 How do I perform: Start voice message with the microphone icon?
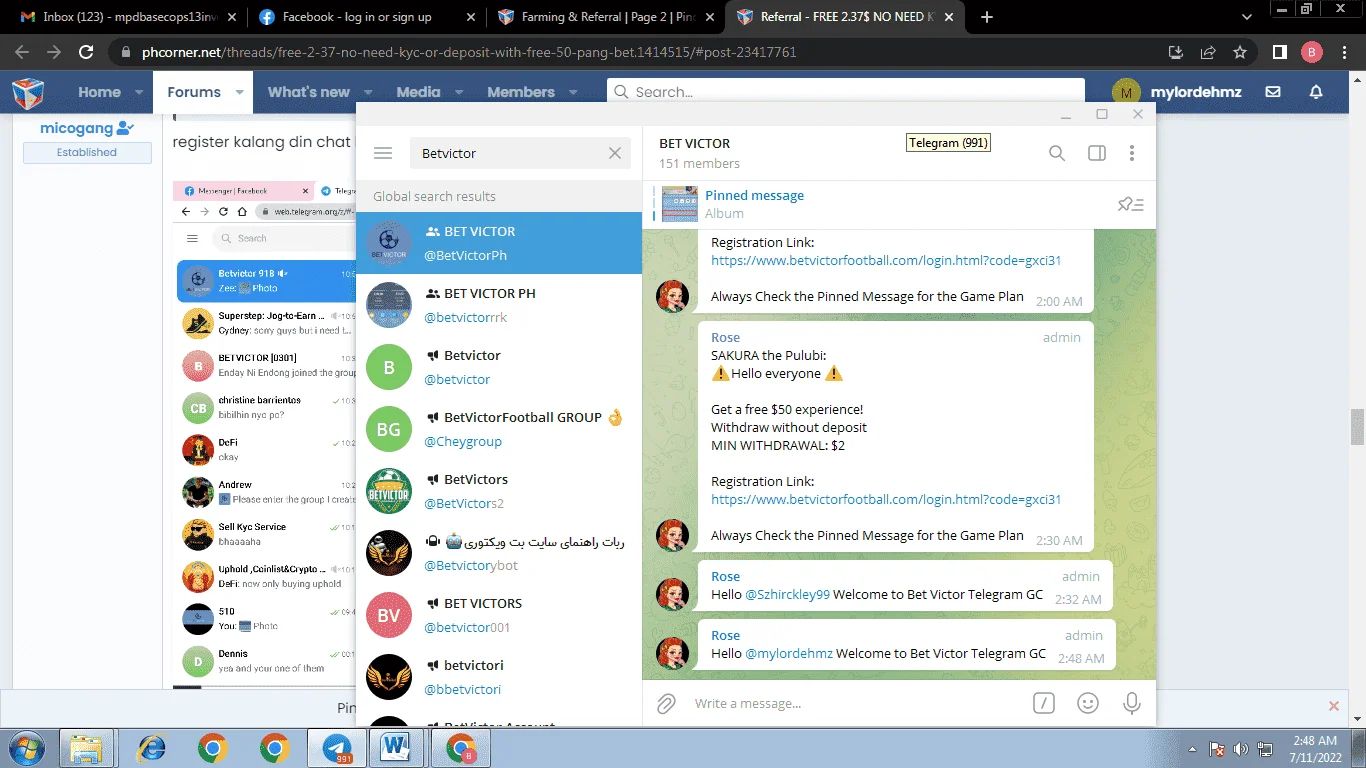pos(1132,703)
